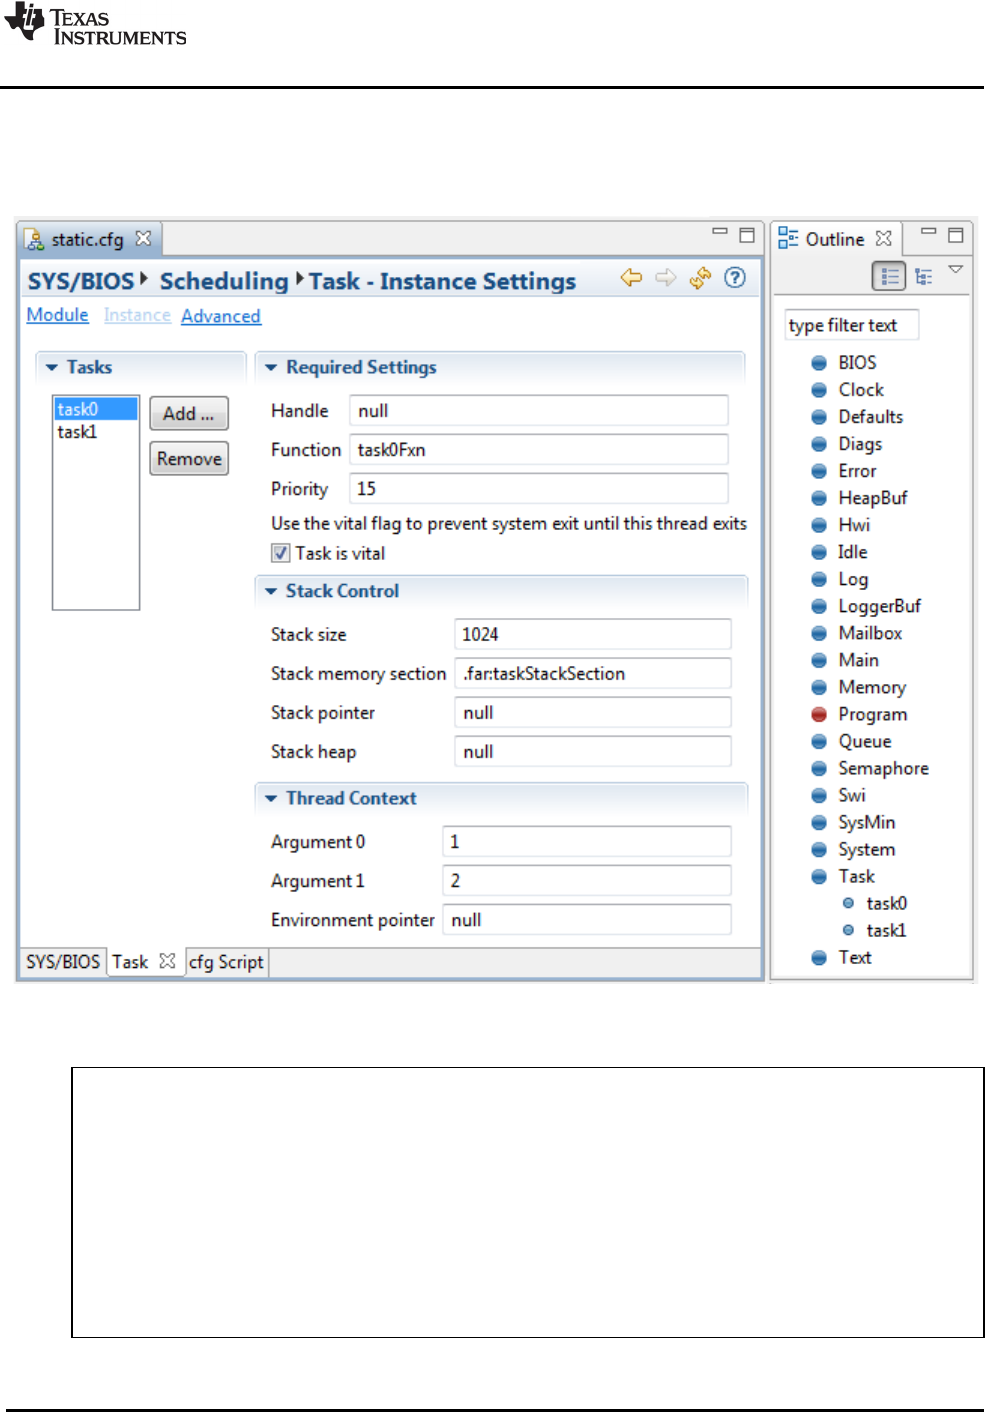985x1423 pixels.
Task: Select BIOS module in Outline
Action: (857, 363)
